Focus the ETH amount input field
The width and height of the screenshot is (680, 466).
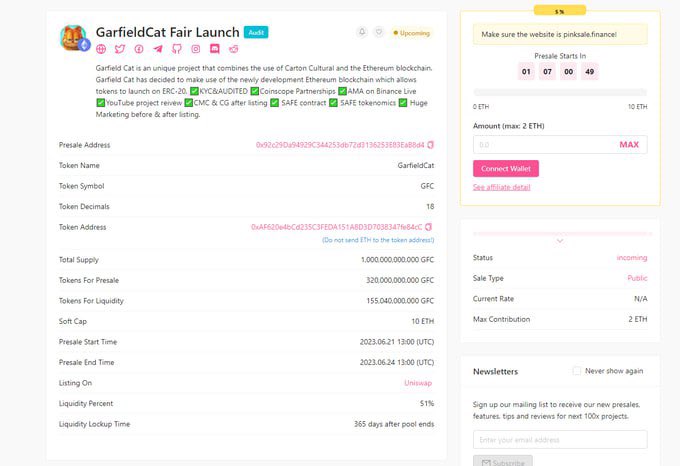[x=560, y=145]
